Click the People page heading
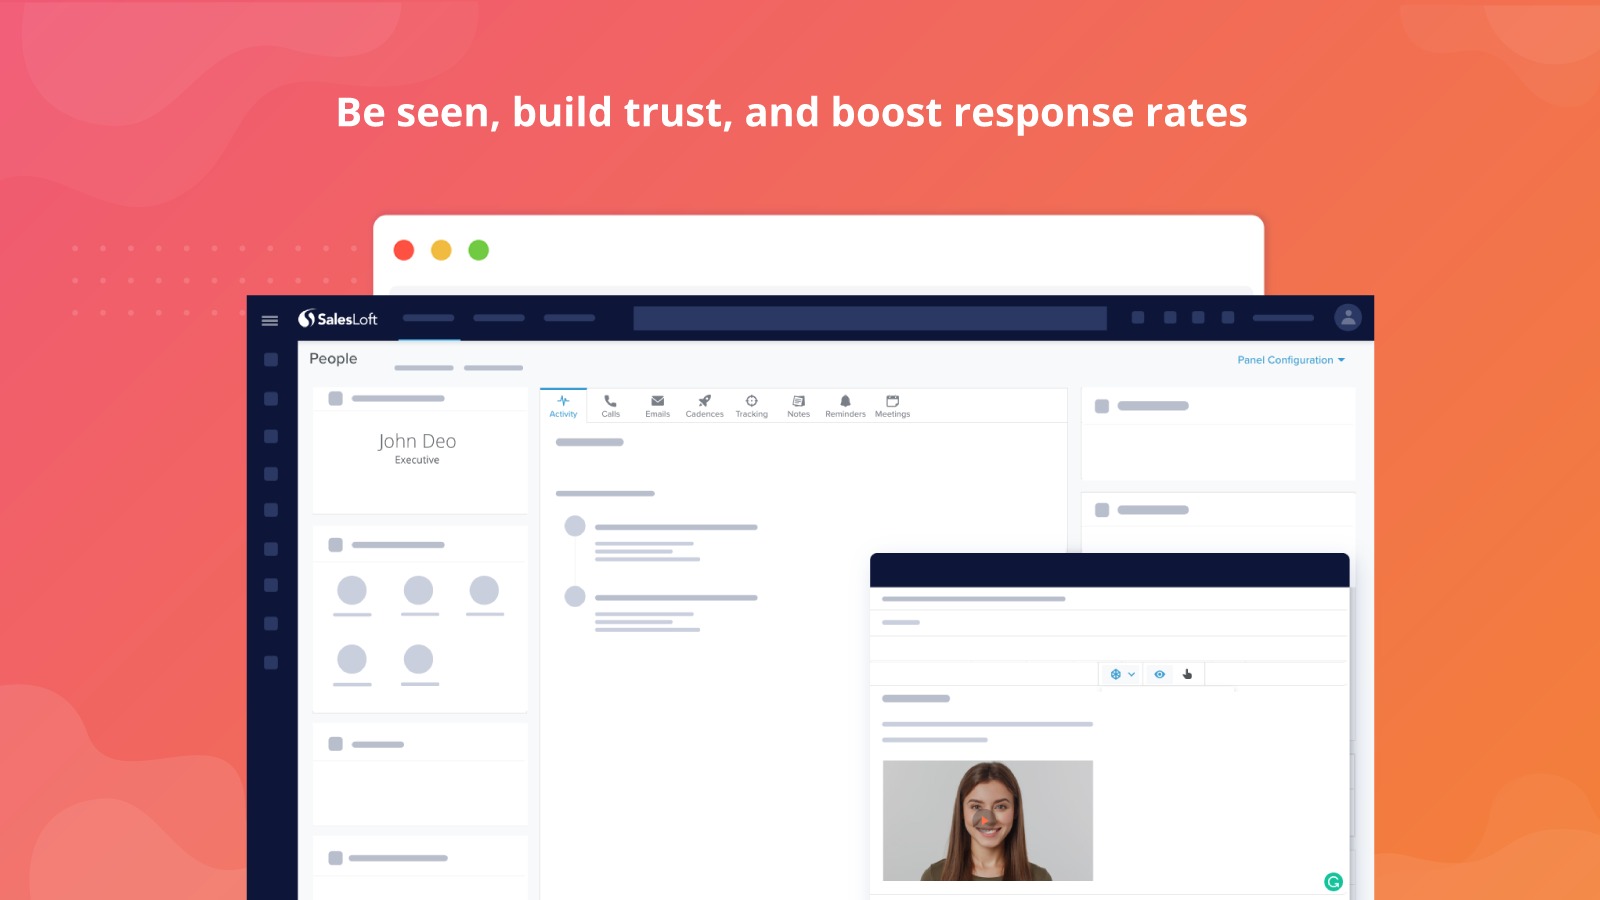Image resolution: width=1600 pixels, height=900 pixels. [333, 359]
